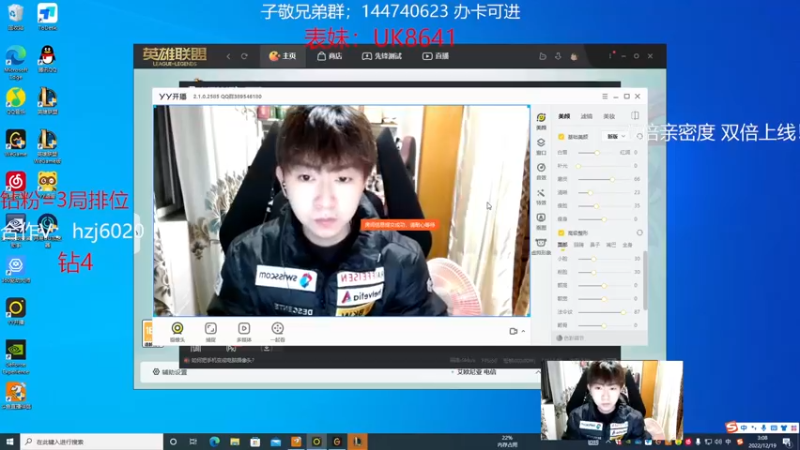Click the taskbar clock showing 2022/12/19
Image resolution: width=800 pixels, height=450 pixels.
762,442
